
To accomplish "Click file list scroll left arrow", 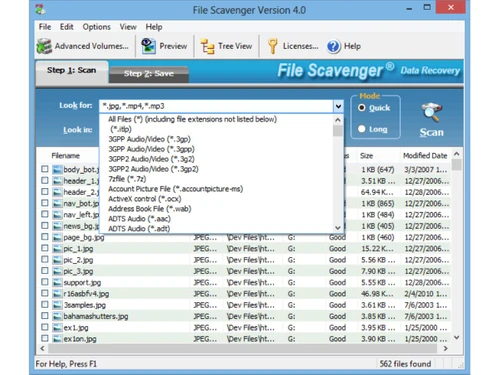I will 42,349.
